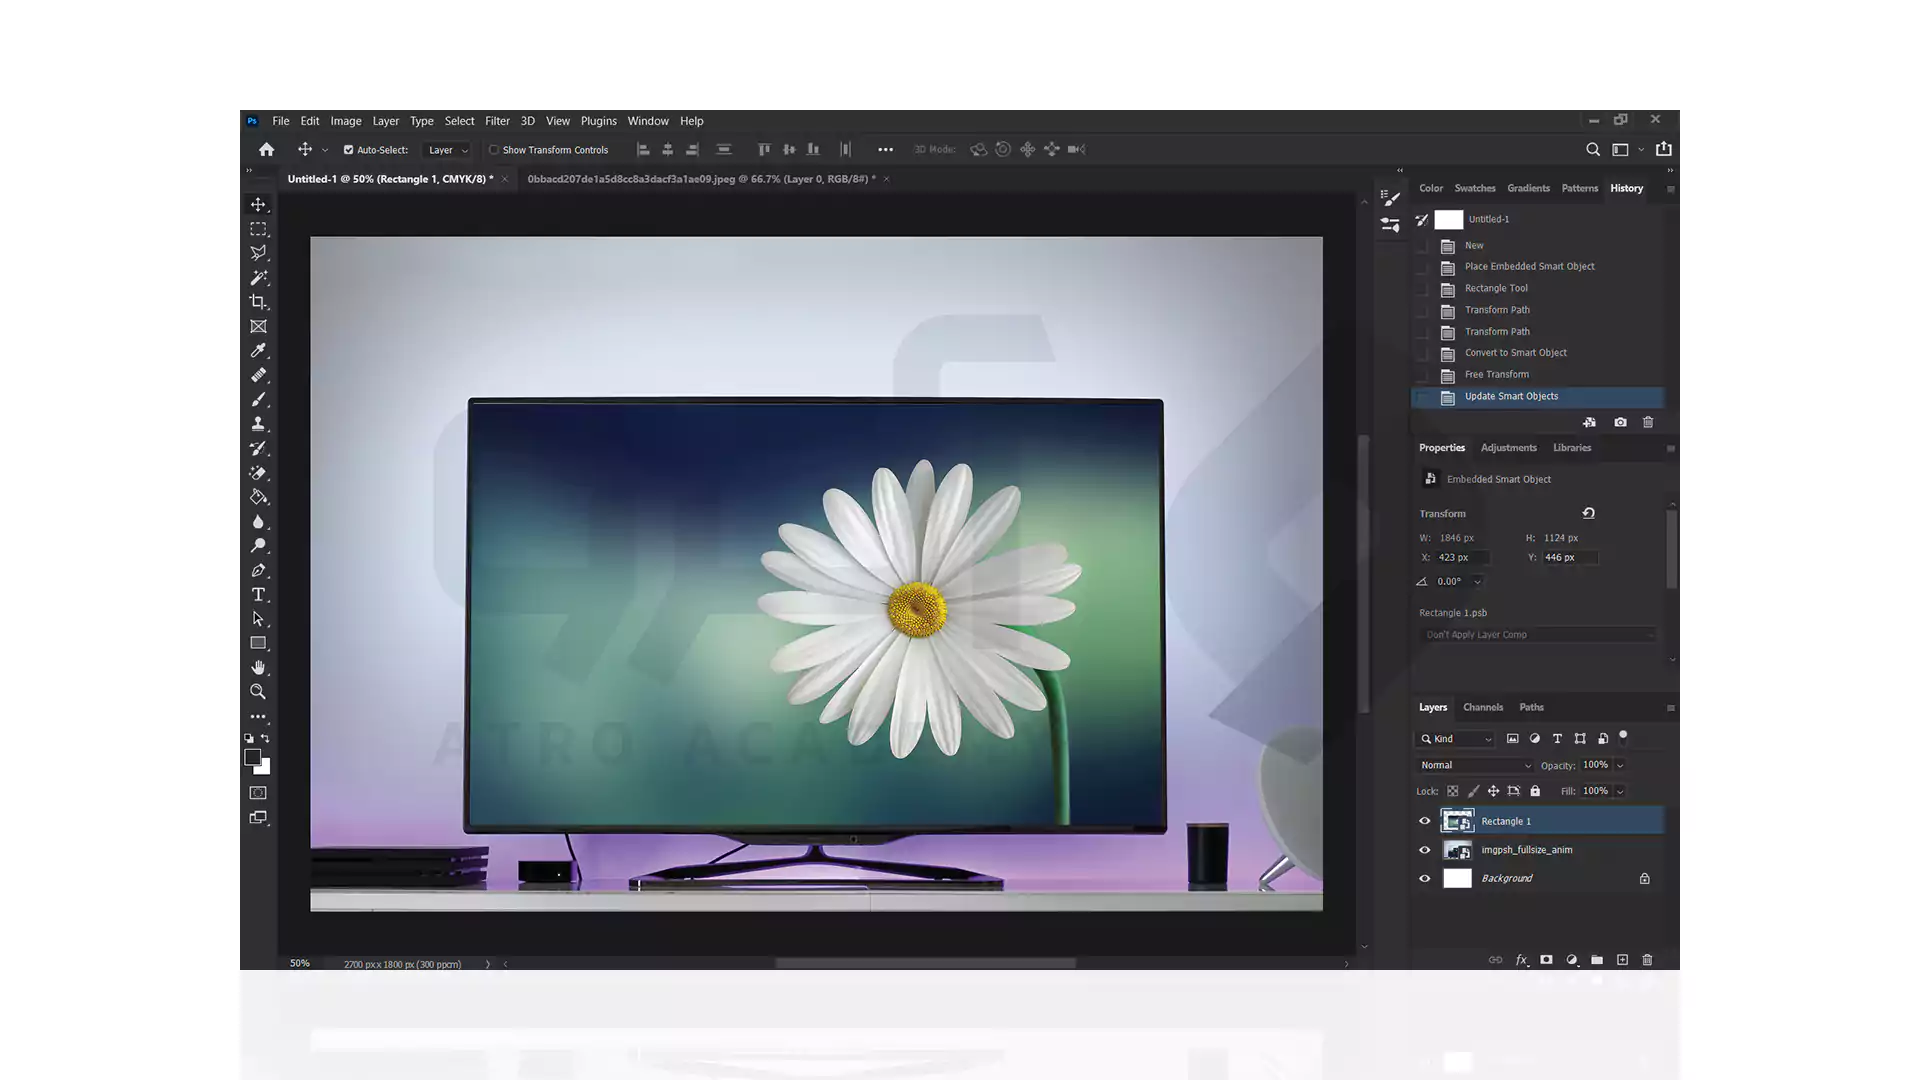Screen dimensions: 1920x1080
Task: Pick the Dodge tool
Action: pos(258,546)
